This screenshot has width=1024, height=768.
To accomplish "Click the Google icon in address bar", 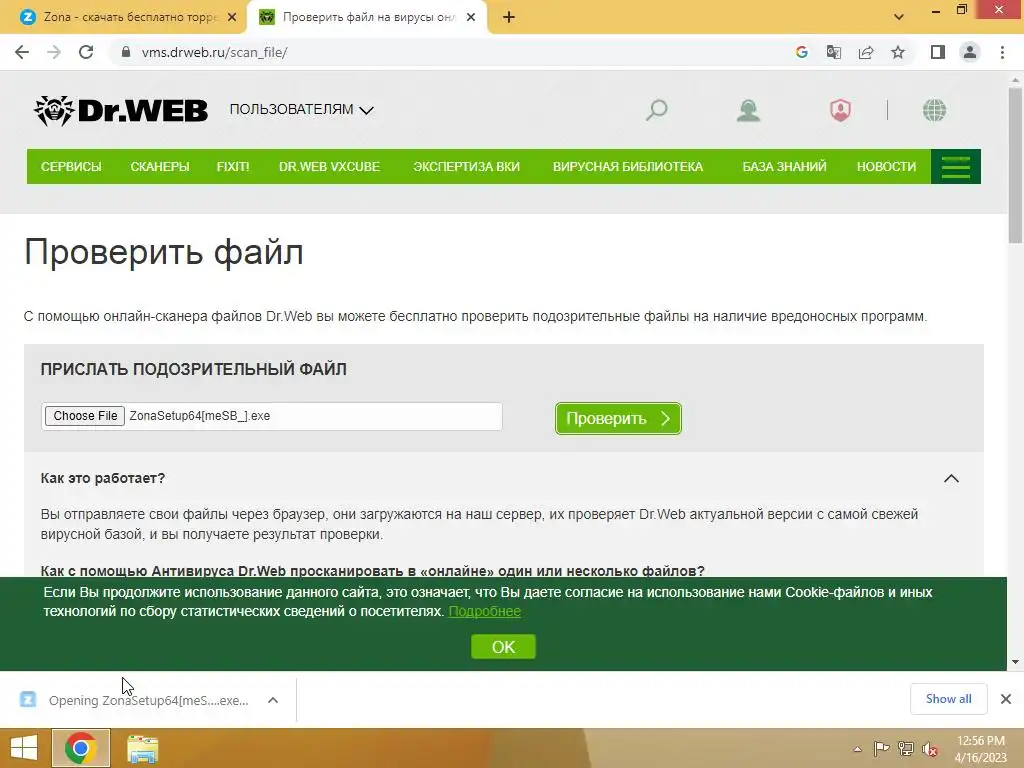I will tap(802, 52).
